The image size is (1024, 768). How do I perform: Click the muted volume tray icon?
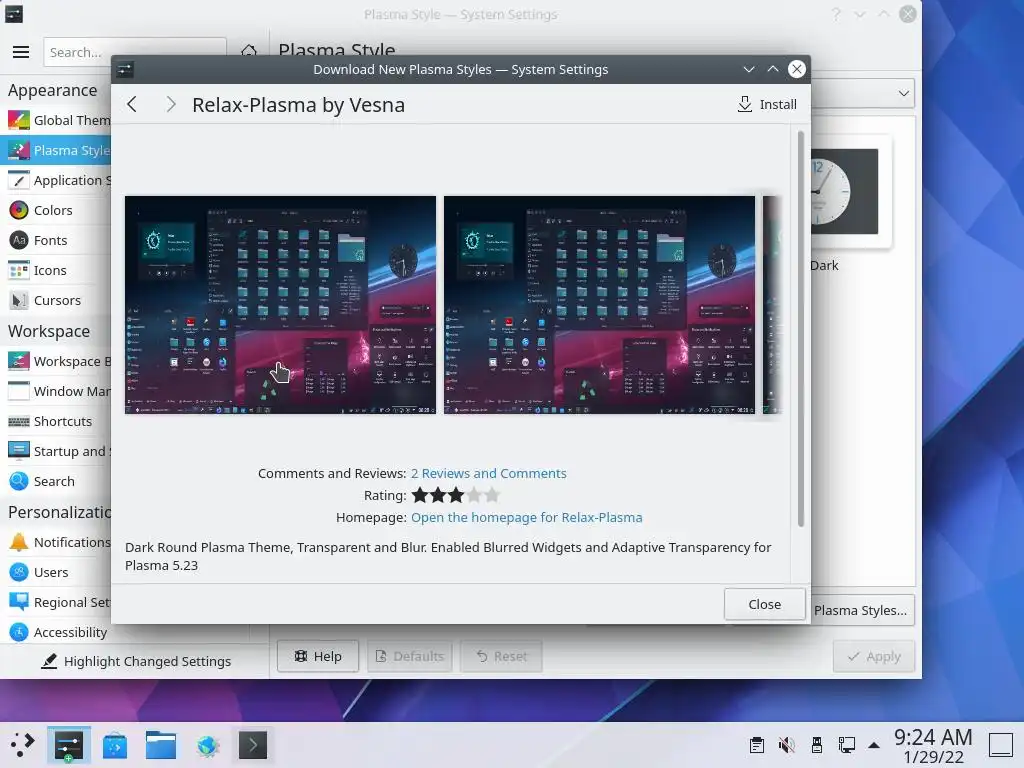(x=787, y=745)
